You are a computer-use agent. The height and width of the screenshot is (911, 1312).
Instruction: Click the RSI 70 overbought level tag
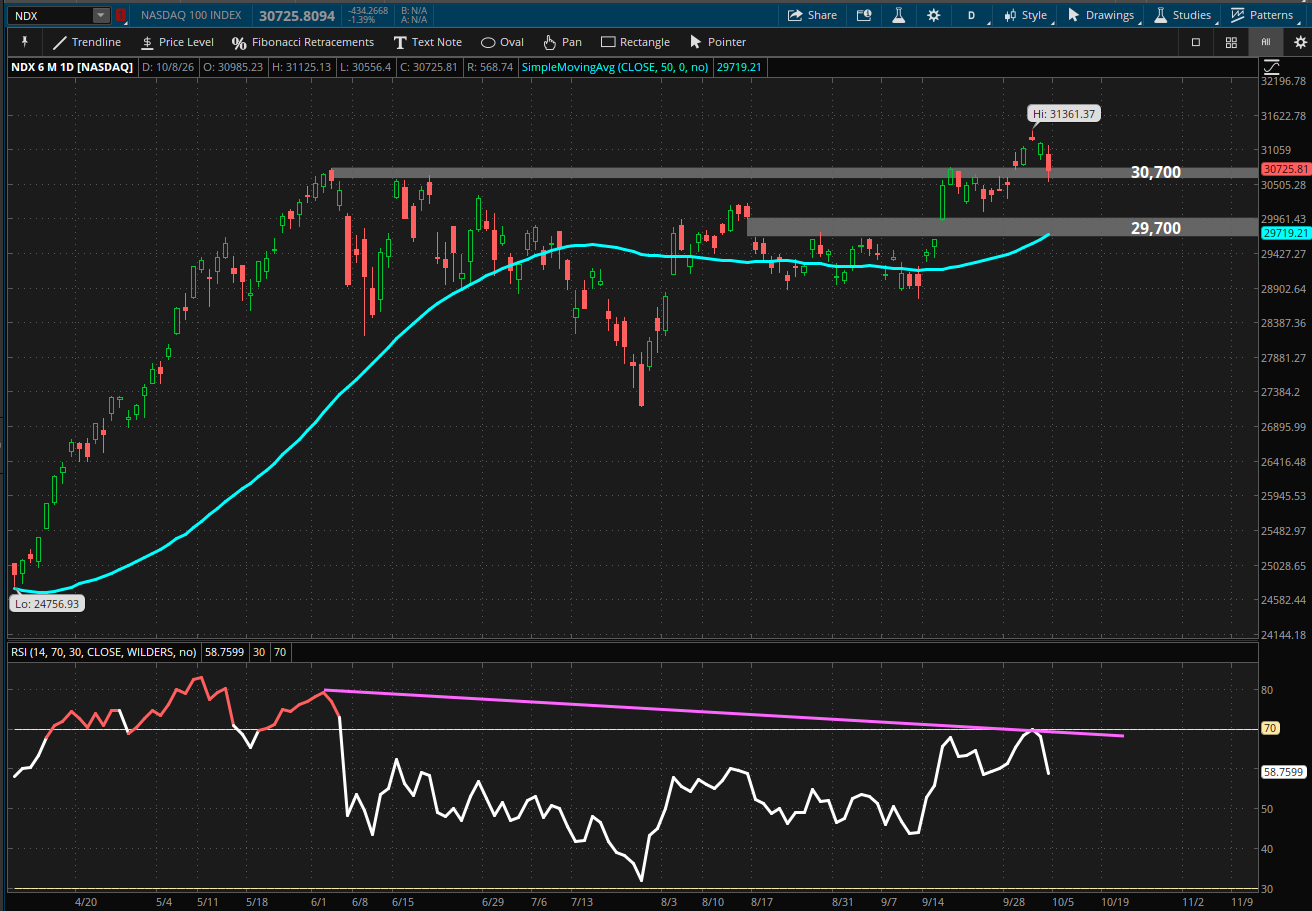click(1270, 728)
